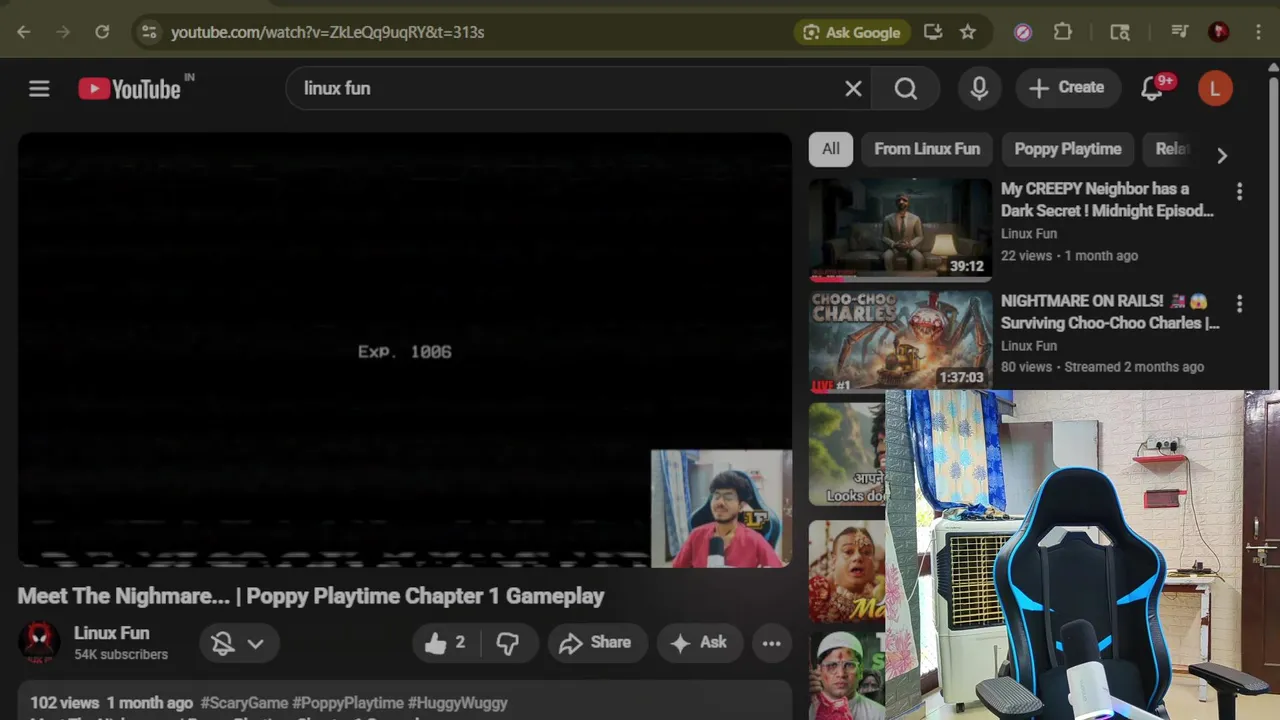Click the address bar URL
The height and width of the screenshot is (720, 1280).
327,32
